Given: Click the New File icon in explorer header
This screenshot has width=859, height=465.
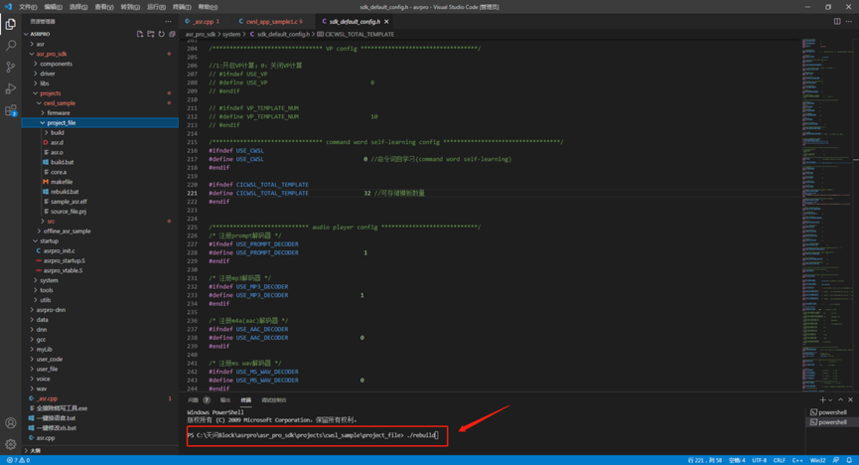Looking at the screenshot, I should (140, 34).
